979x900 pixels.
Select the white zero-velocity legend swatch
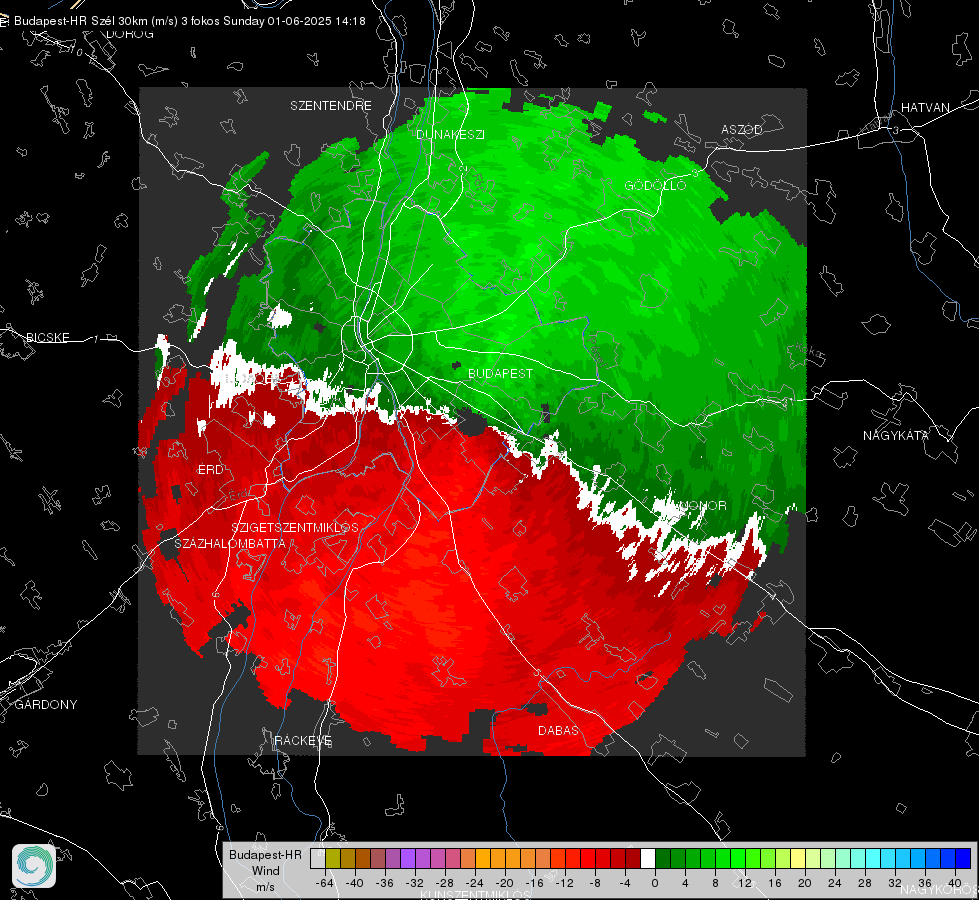(x=648, y=858)
